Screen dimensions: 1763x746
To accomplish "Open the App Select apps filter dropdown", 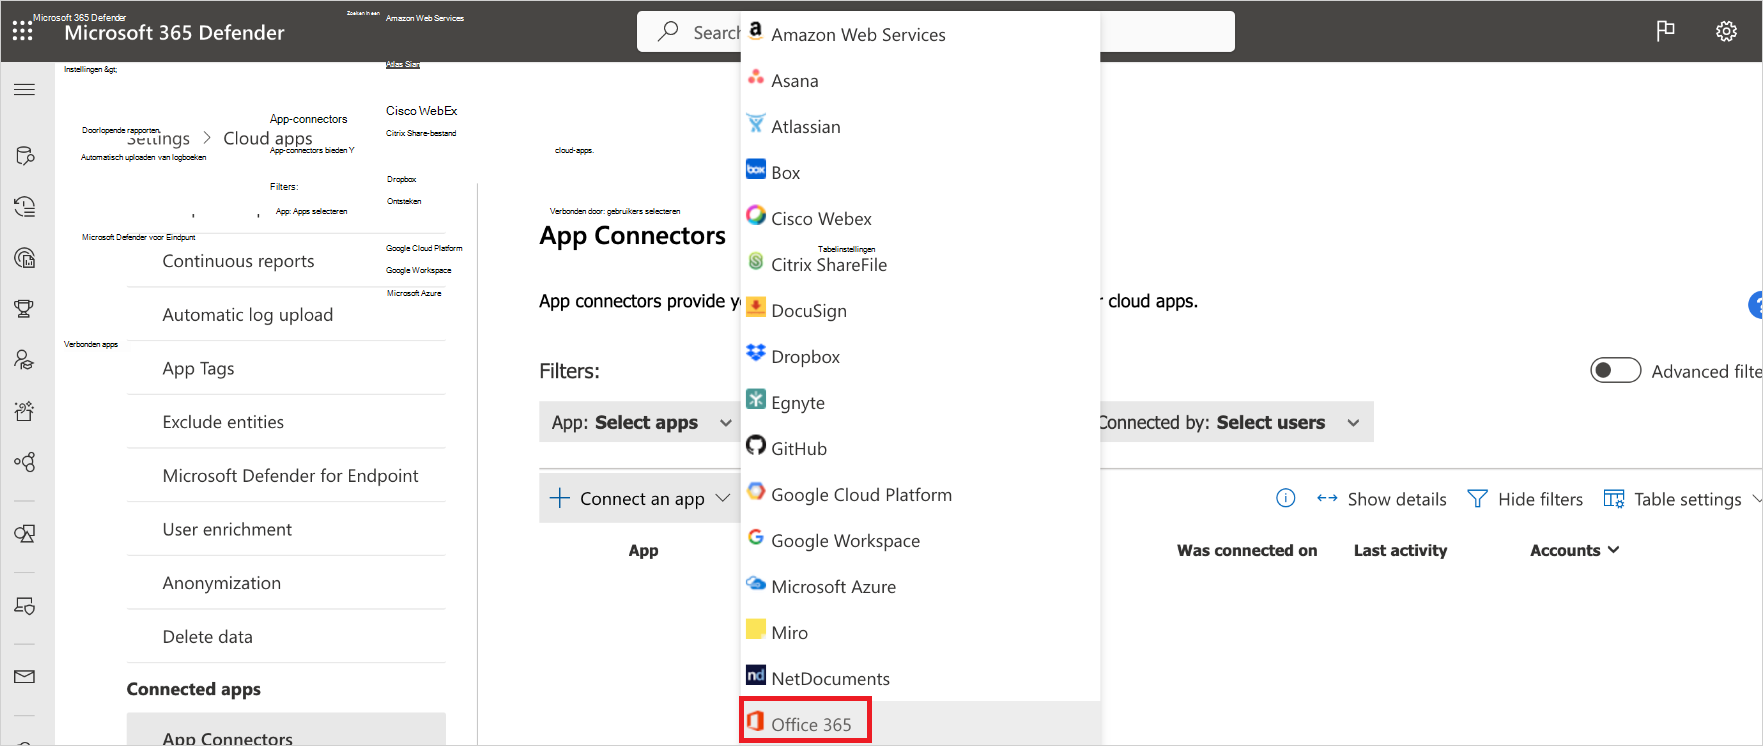I will 640,422.
